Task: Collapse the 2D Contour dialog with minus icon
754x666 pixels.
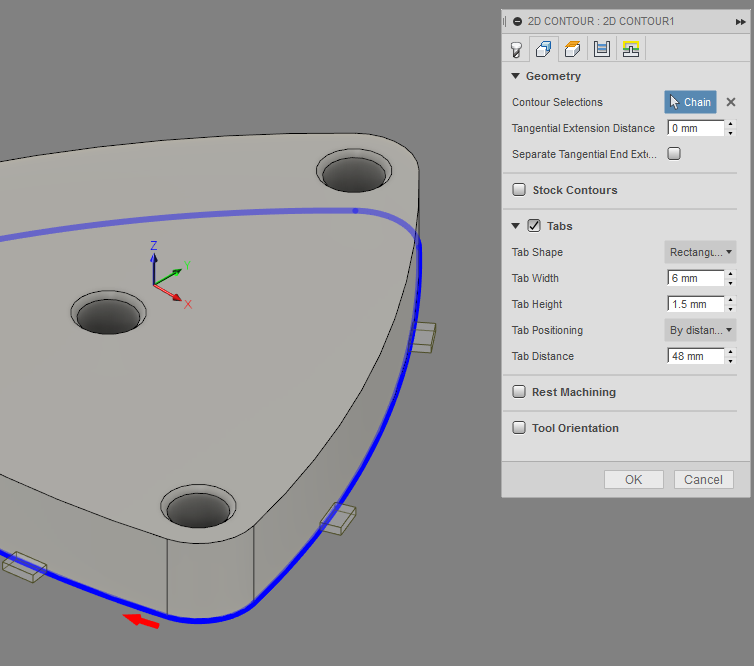Action: click(x=517, y=21)
